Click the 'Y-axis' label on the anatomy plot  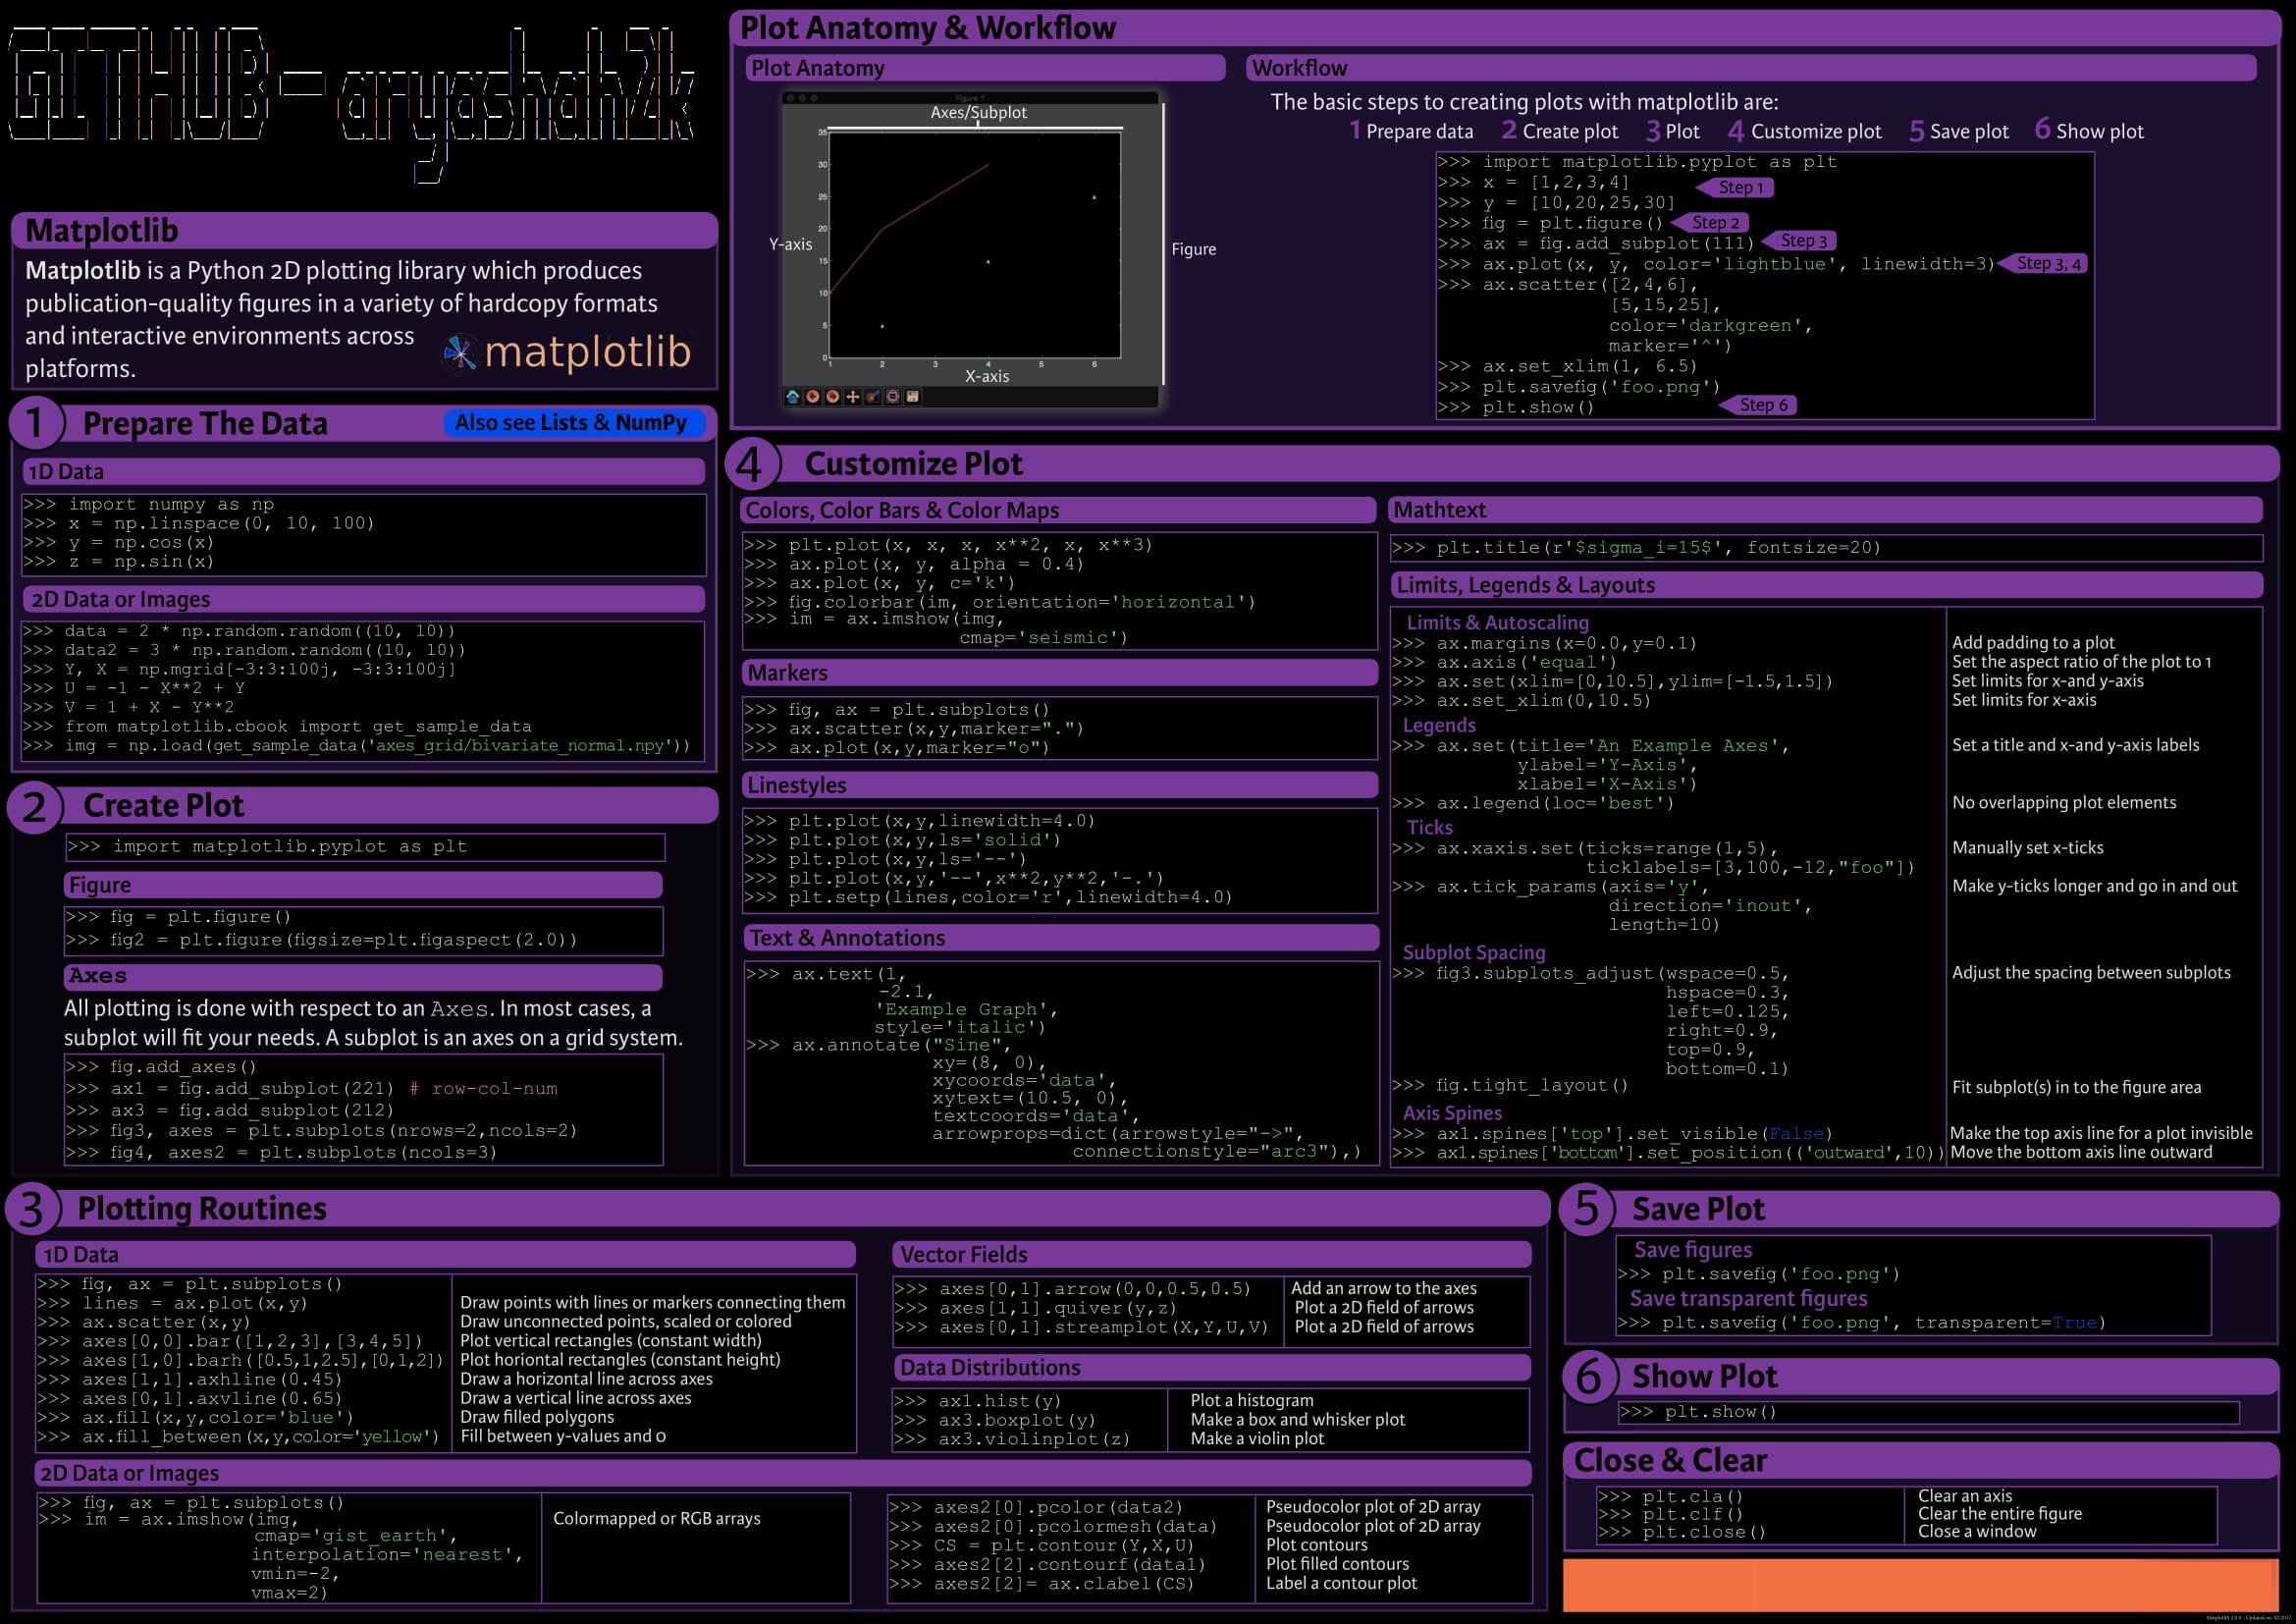coord(790,244)
